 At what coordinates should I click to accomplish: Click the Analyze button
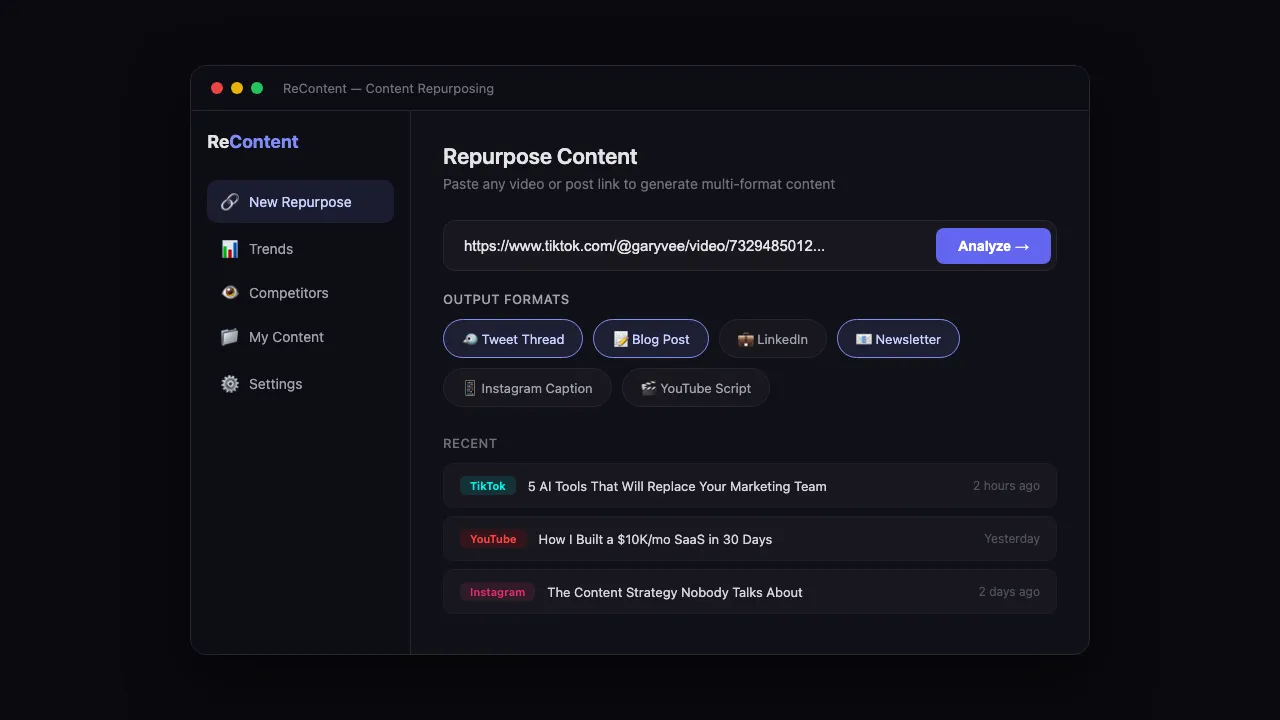click(993, 245)
